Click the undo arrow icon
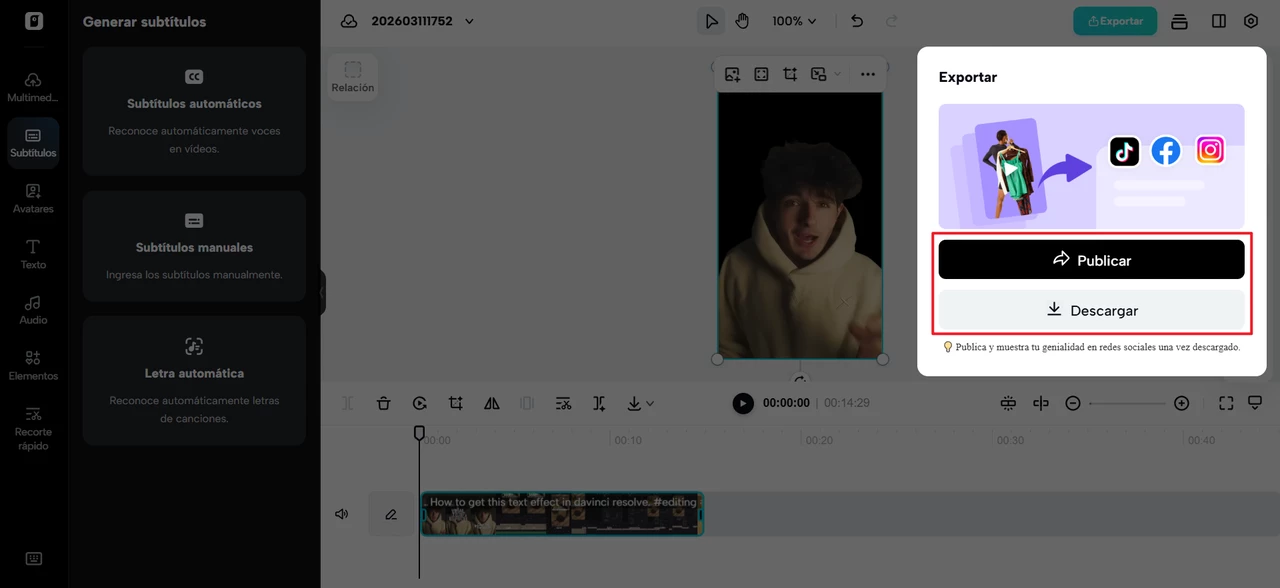Screen dimensions: 1280x588 (857, 21)
